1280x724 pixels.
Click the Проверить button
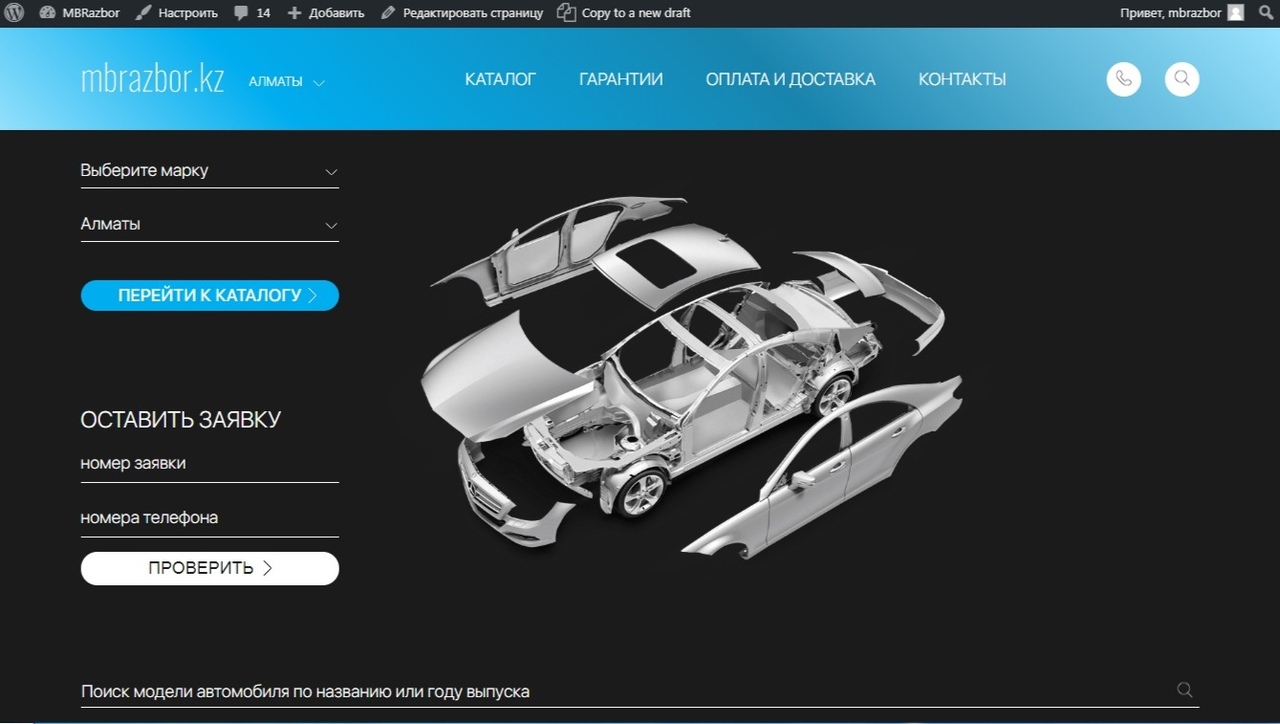[210, 568]
